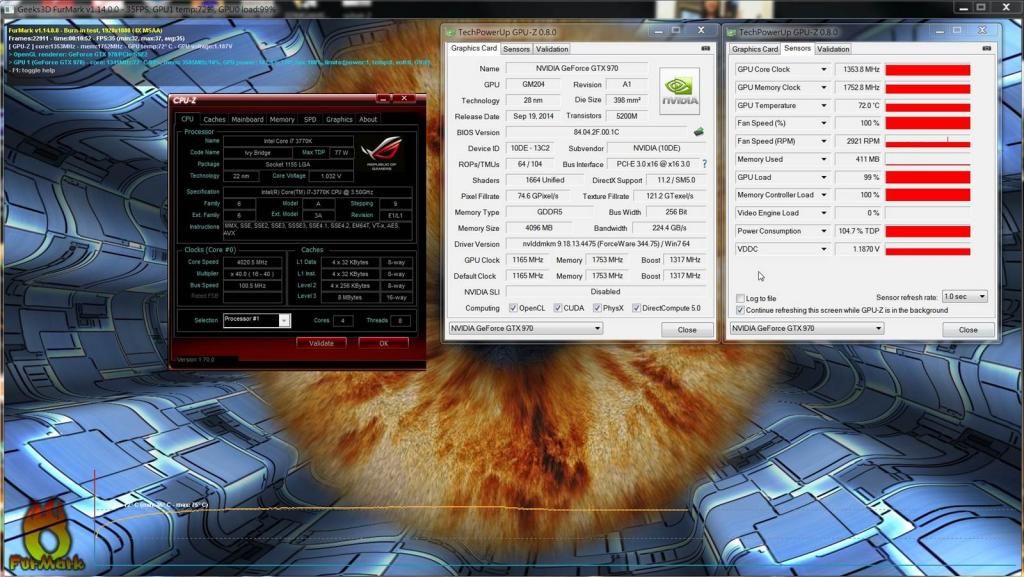1024x577 pixels.
Task: Open the Video Engine Load dropdown arrow
Action: pos(824,213)
